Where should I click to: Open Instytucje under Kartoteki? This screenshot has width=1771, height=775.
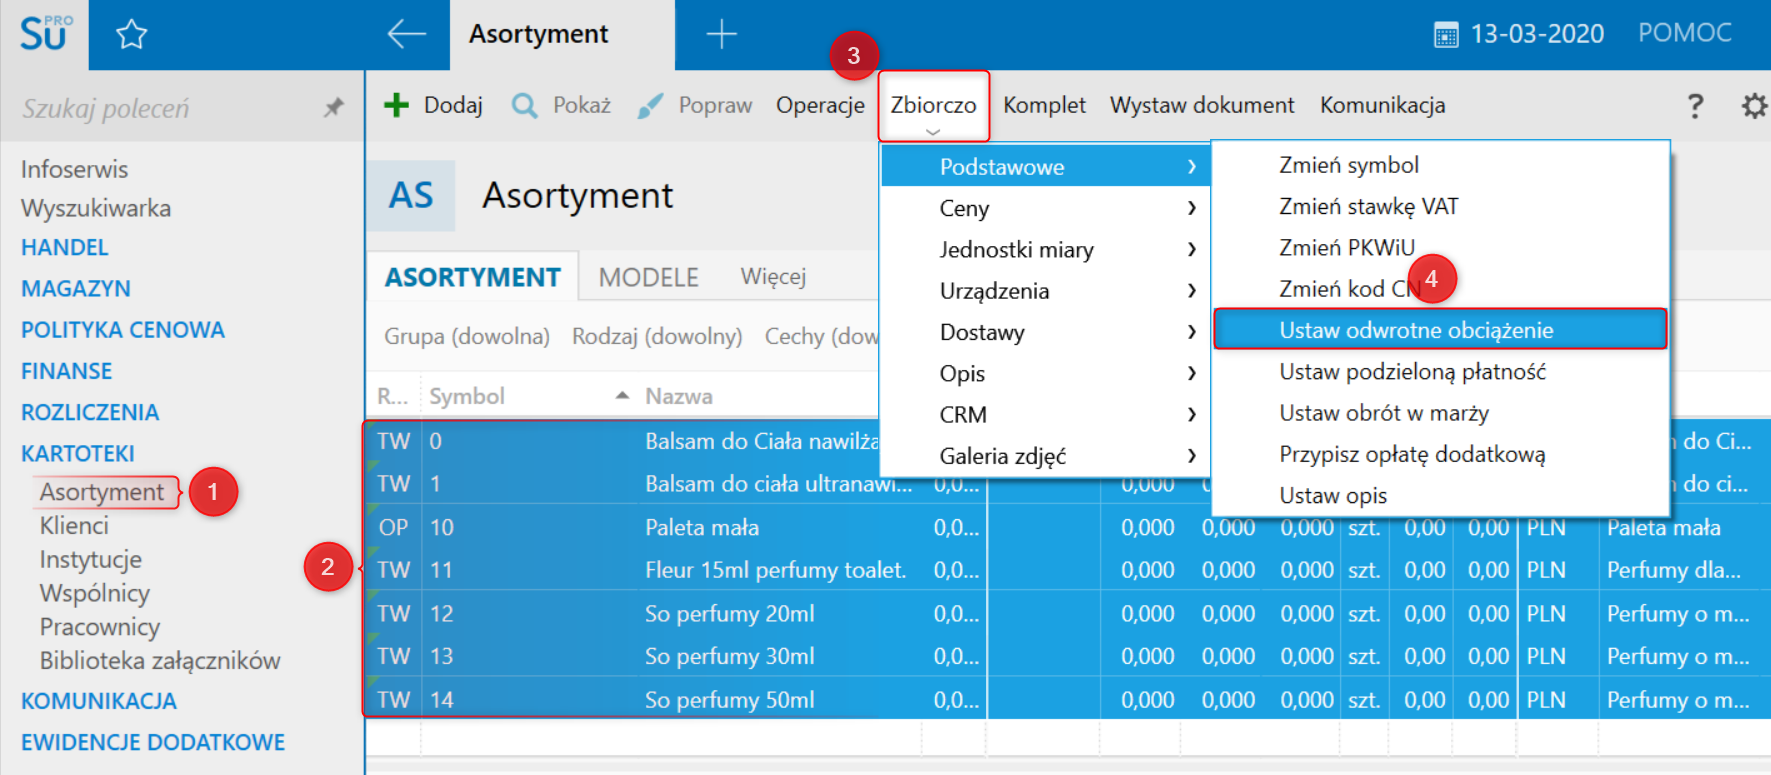[x=91, y=559]
